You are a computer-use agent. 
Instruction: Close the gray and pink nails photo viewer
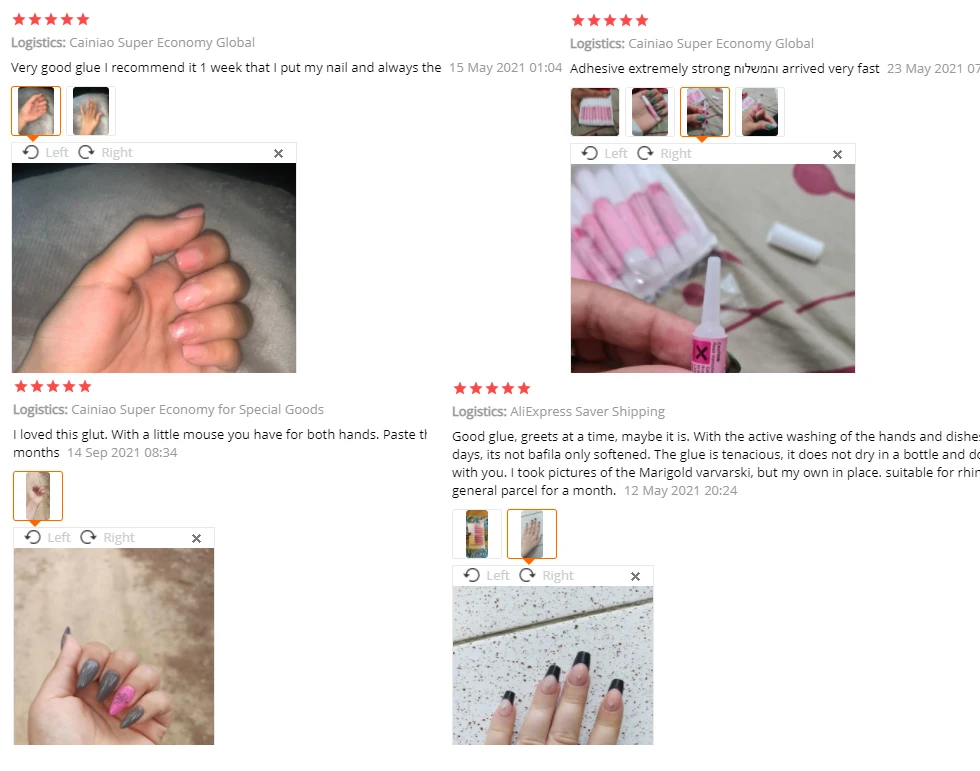(196, 538)
